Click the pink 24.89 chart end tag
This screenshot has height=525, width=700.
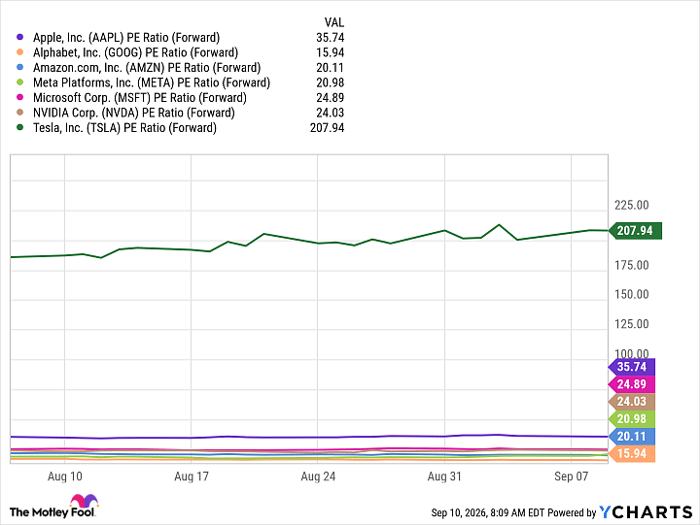632,384
